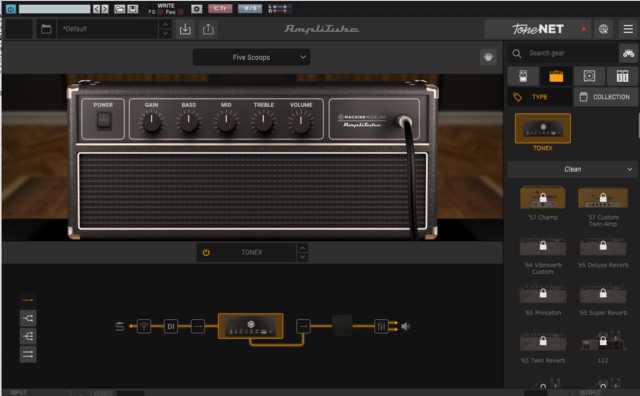Select parallel dual chain routing icon
The width and height of the screenshot is (640, 396).
pyautogui.click(x=28, y=354)
